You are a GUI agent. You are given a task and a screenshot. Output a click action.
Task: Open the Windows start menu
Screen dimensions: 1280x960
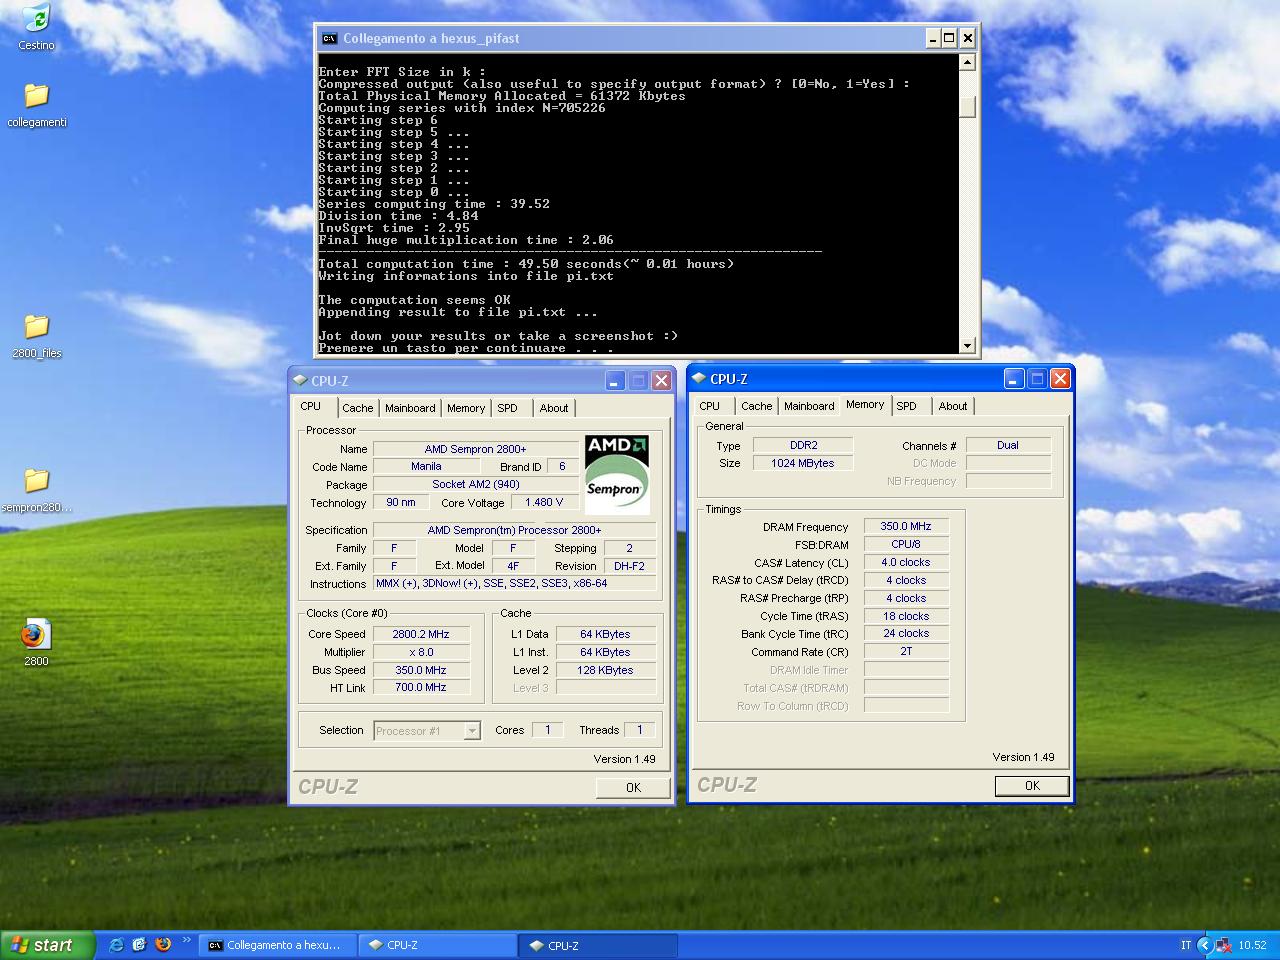[x=48, y=945]
